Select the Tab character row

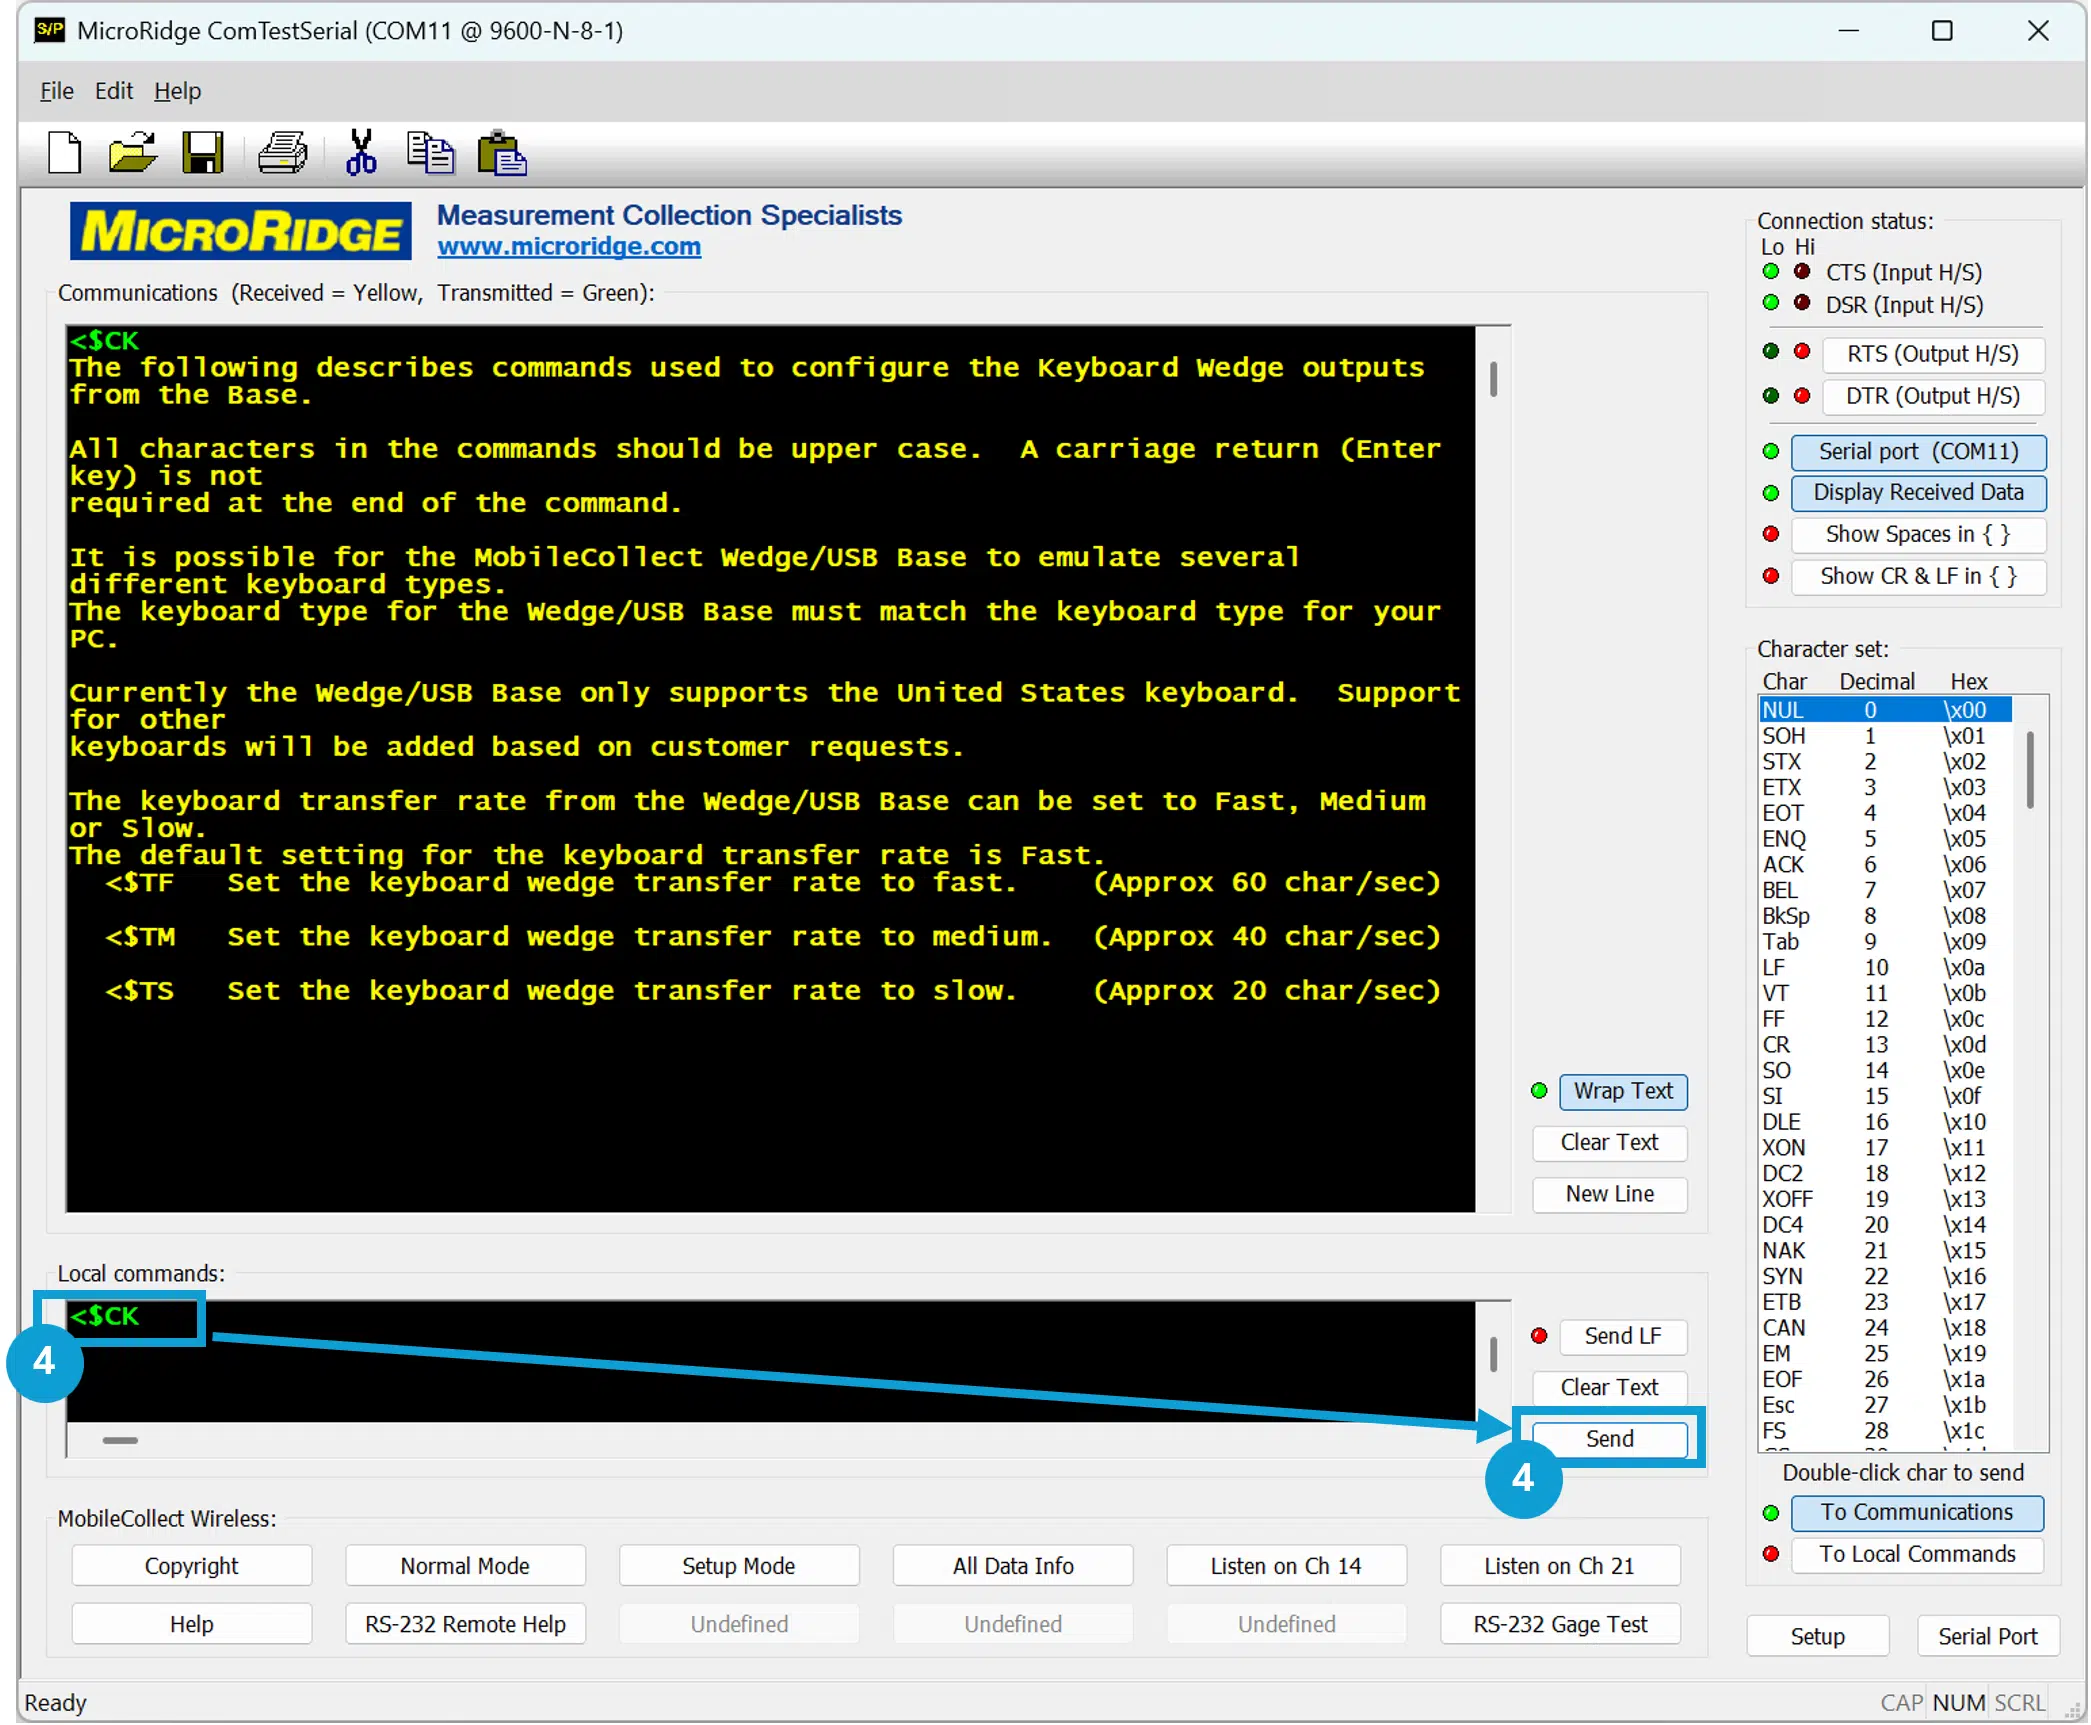point(1885,942)
